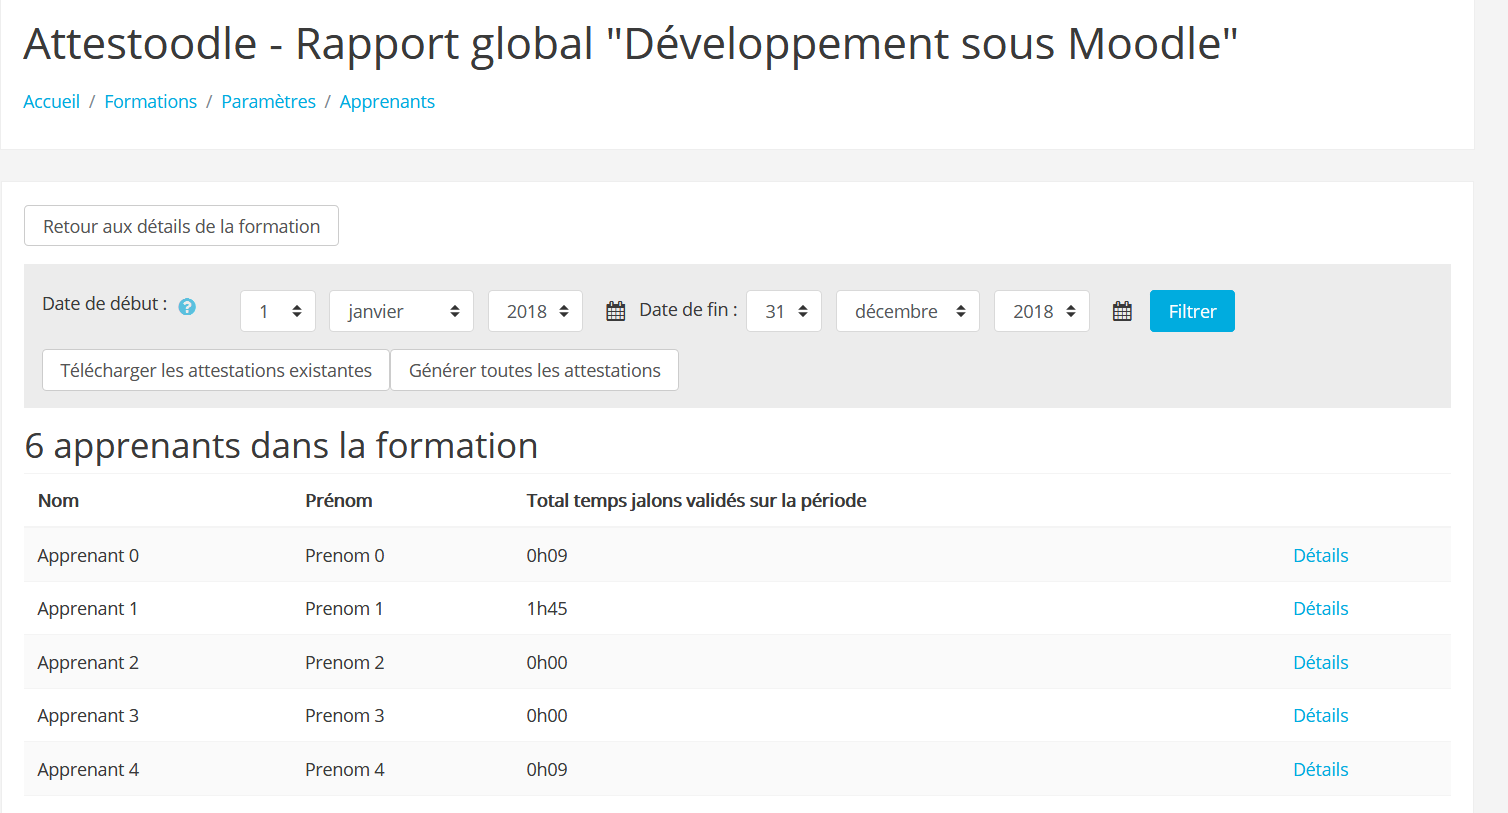
Task: Open the start date calendar picker
Action: click(616, 311)
